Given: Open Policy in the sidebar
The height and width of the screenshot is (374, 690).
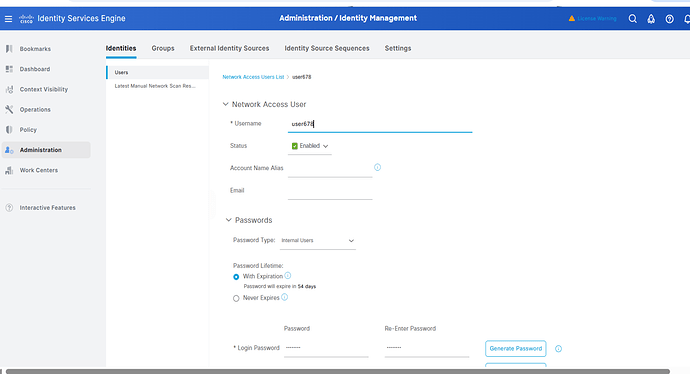Looking at the screenshot, I should (28, 130).
